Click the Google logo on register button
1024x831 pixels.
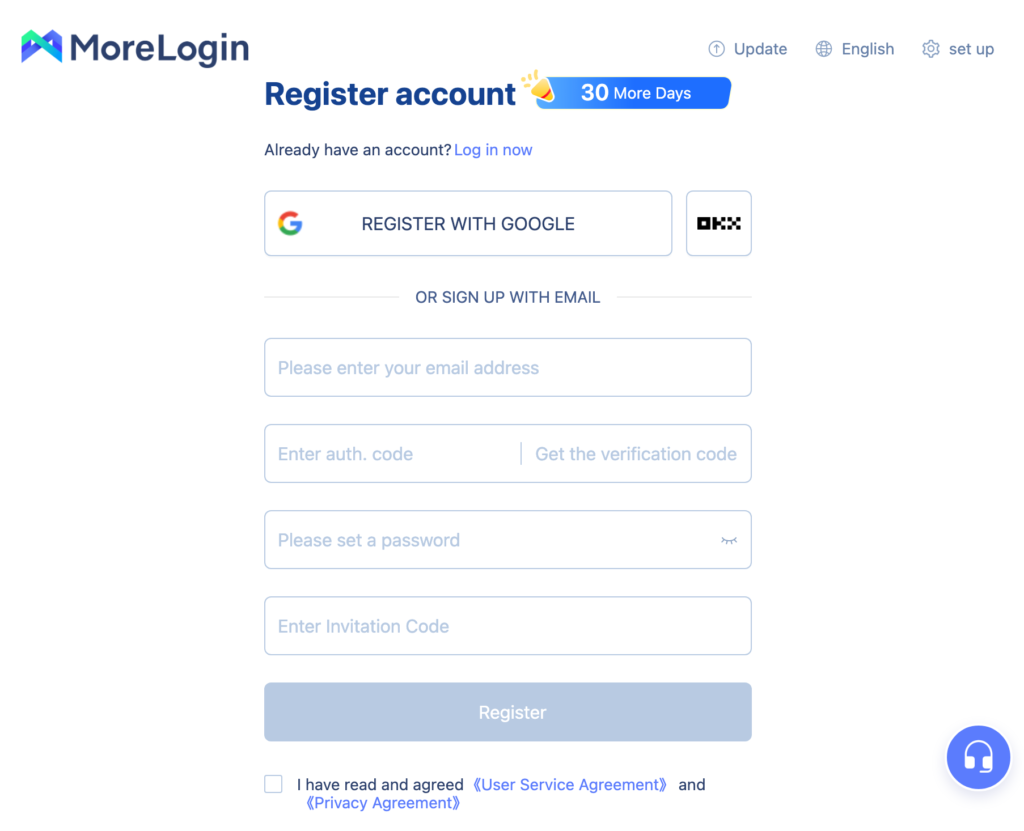tap(290, 223)
